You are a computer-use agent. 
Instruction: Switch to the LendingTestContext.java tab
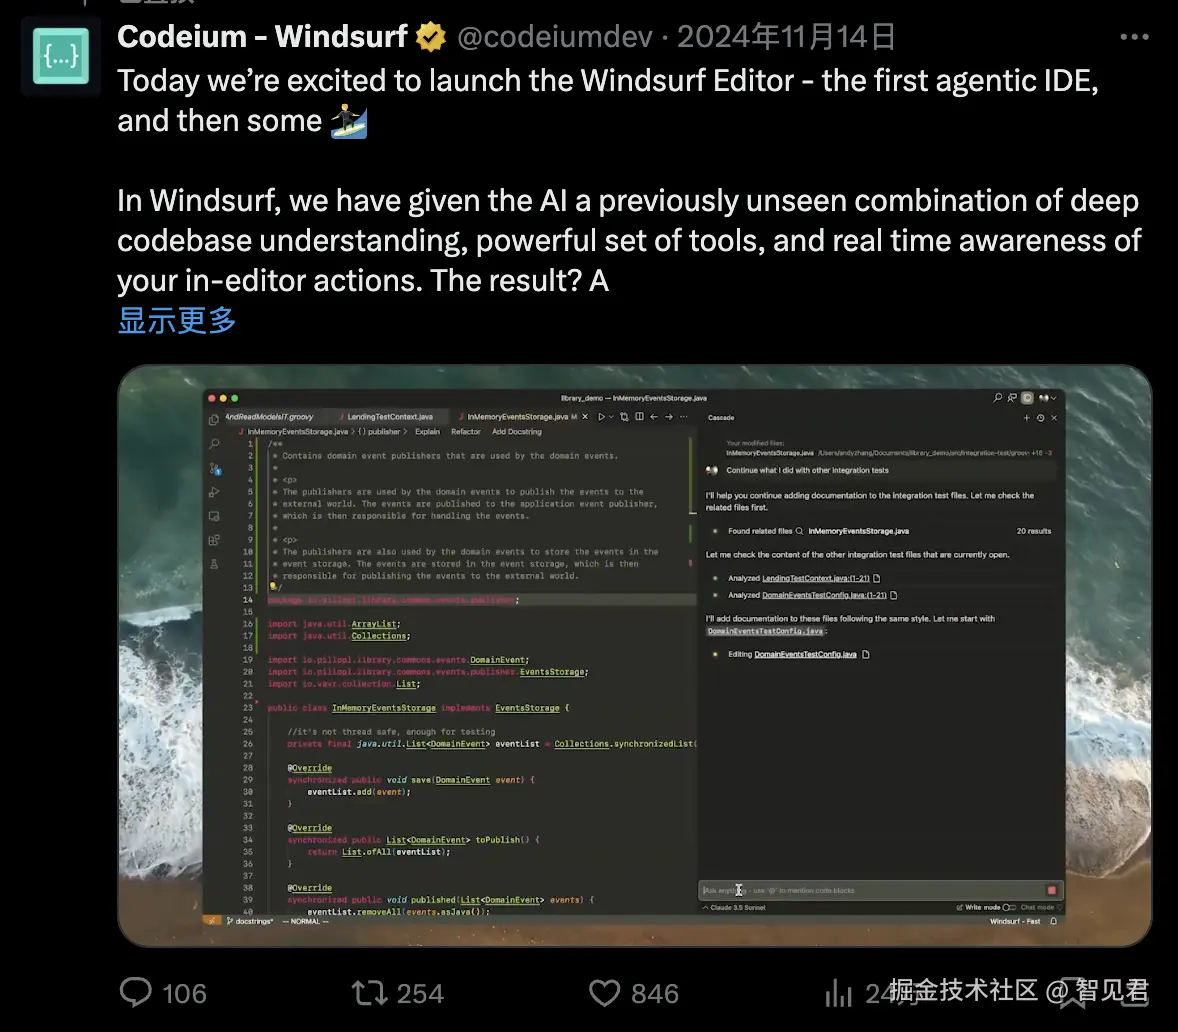pyautogui.click(x=389, y=417)
